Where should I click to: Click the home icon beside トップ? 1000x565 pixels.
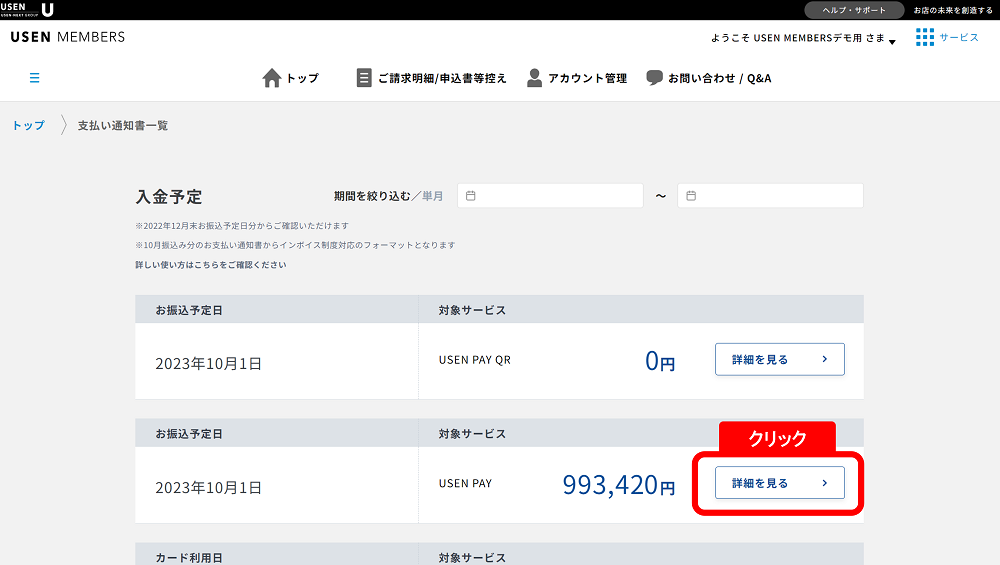click(x=271, y=78)
